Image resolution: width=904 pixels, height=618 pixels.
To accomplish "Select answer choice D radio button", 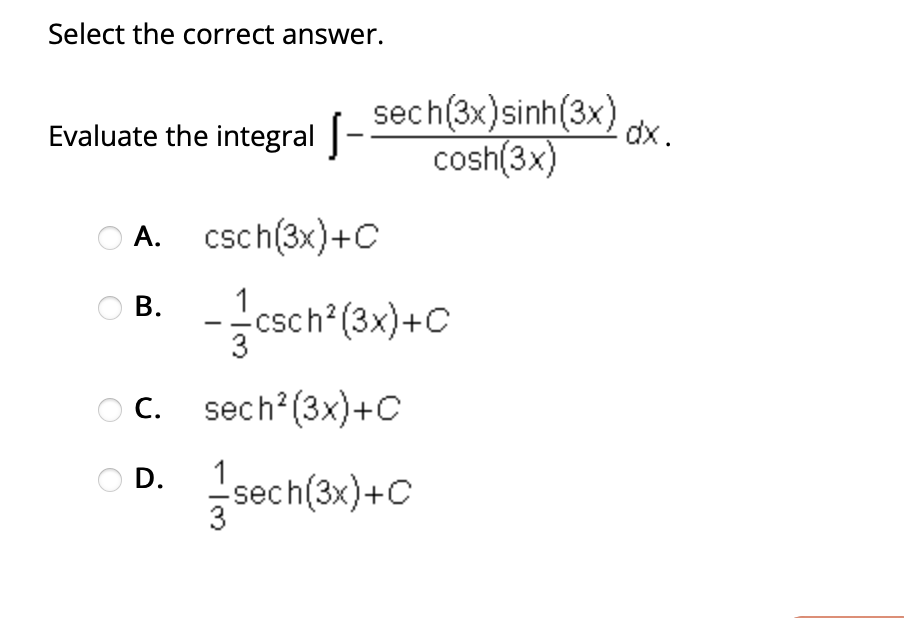I will pos(109,482).
